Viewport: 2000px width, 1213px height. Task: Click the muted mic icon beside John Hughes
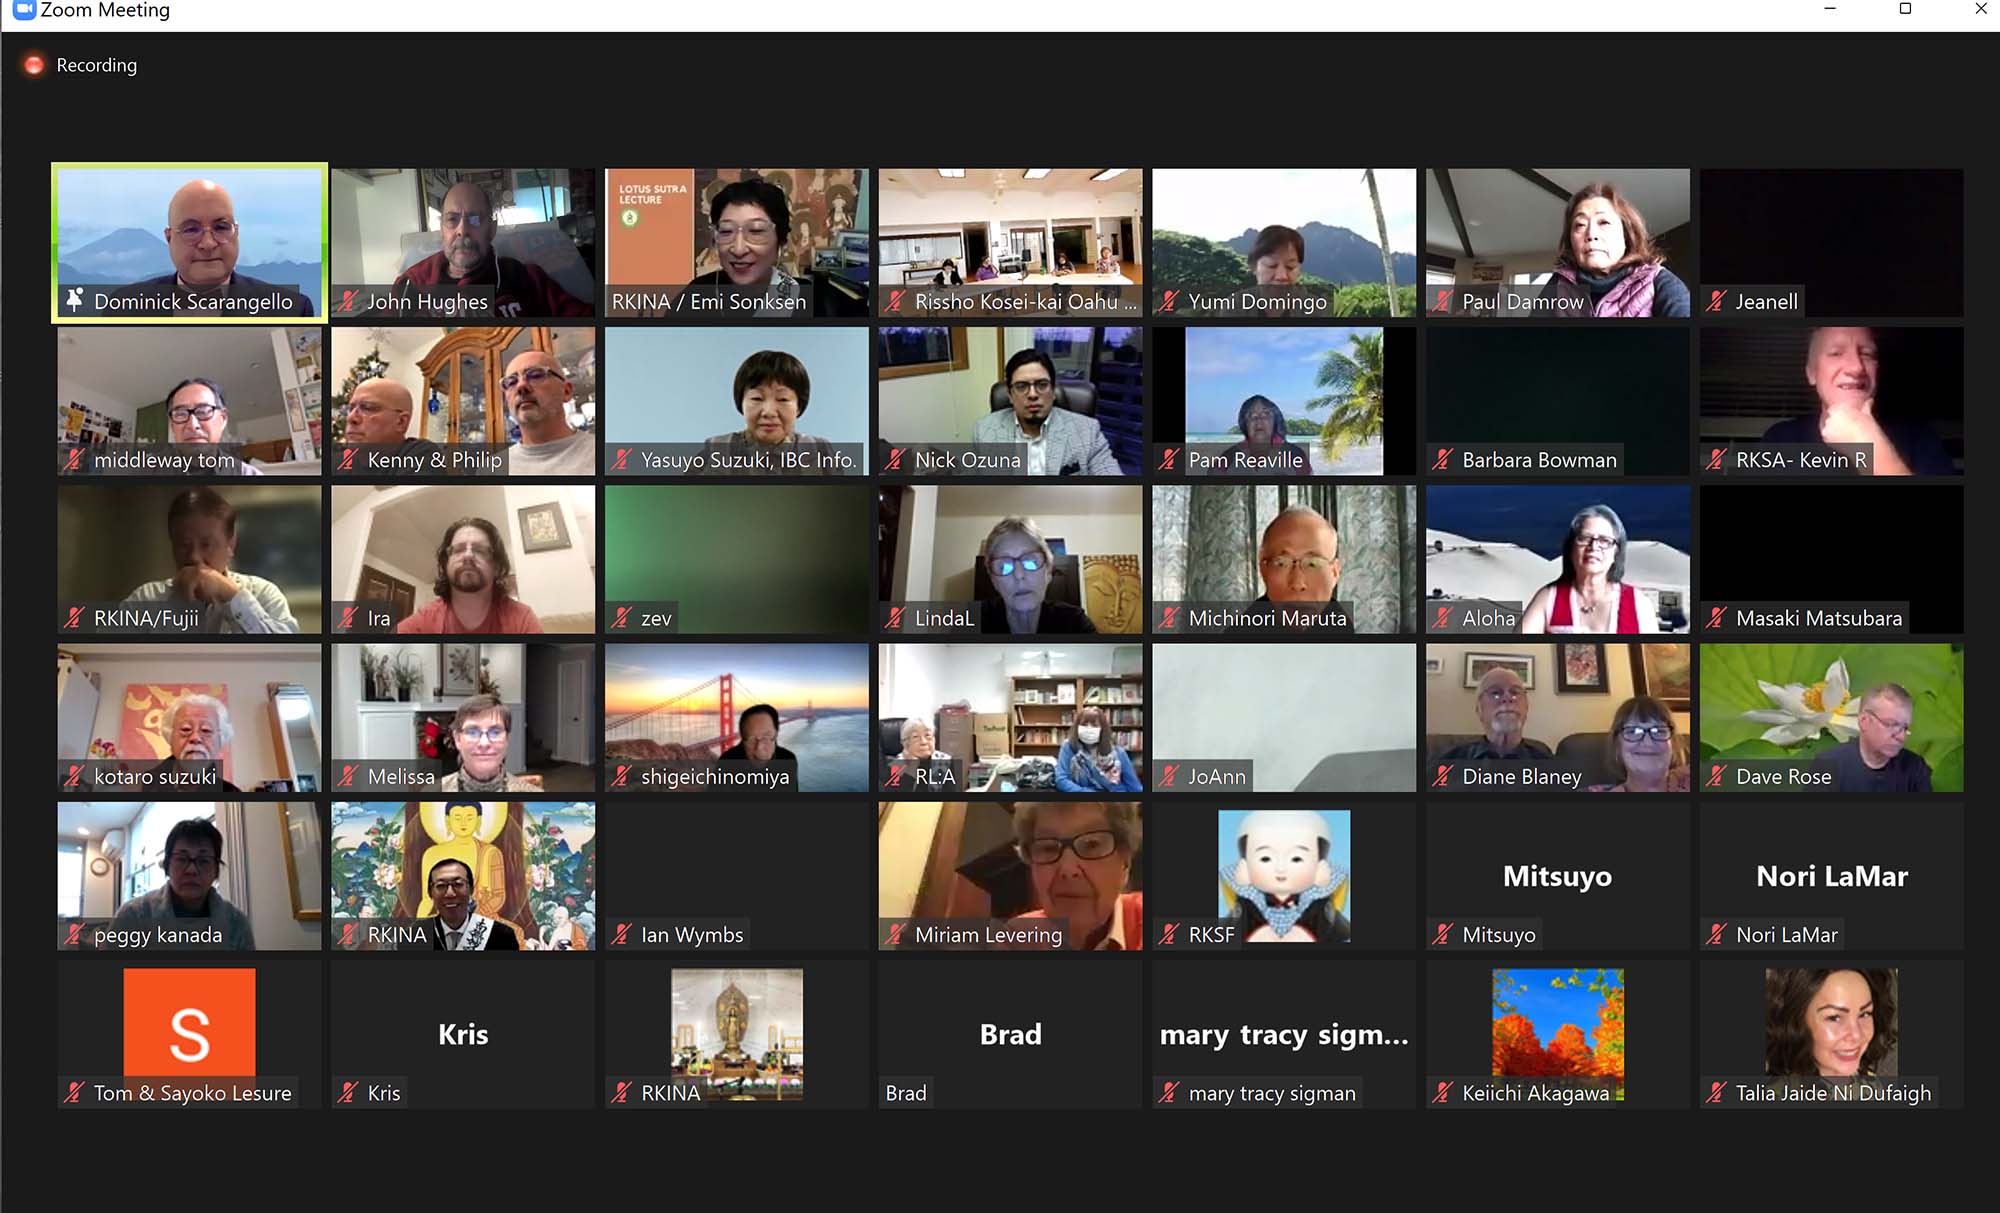point(347,301)
